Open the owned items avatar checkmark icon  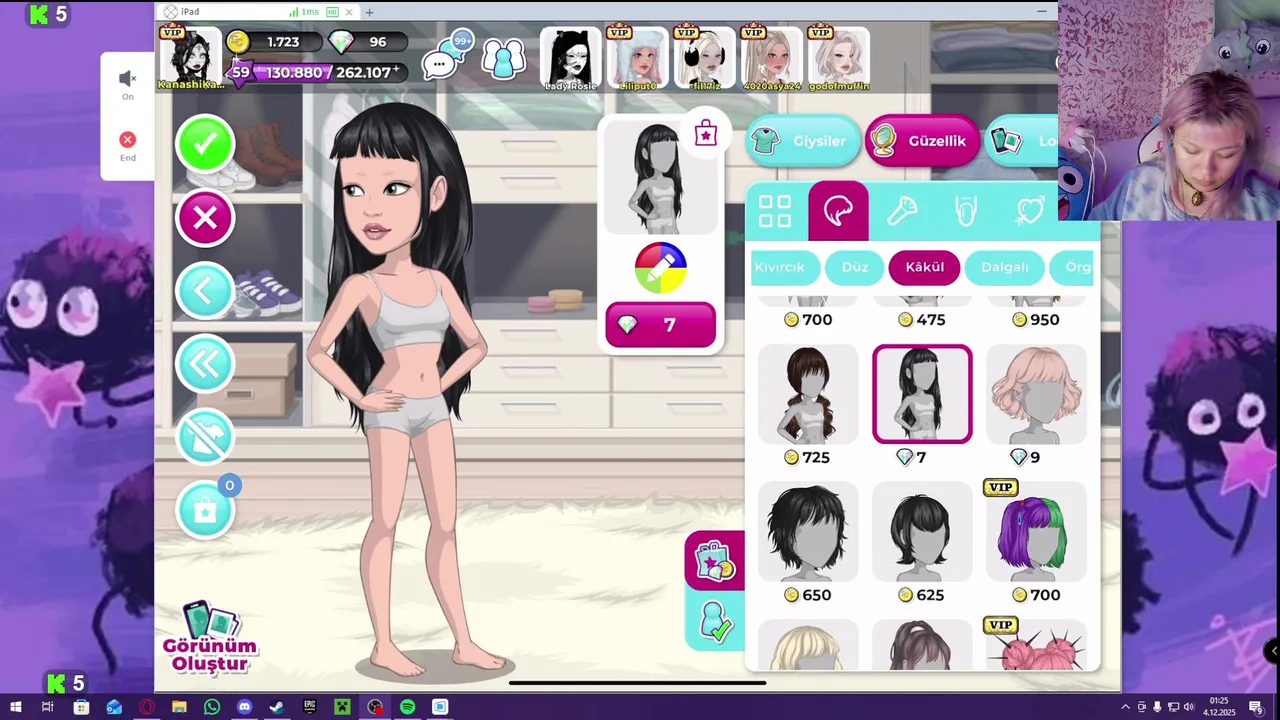click(715, 621)
